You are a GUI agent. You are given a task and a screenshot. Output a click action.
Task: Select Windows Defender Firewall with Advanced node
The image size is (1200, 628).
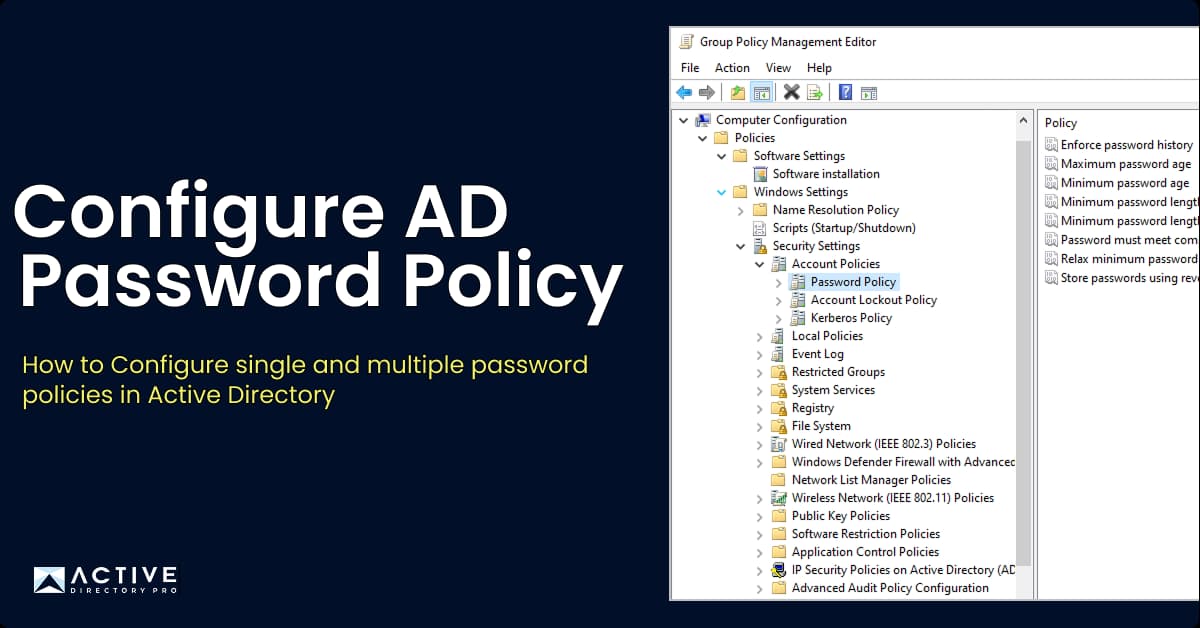(x=903, y=462)
